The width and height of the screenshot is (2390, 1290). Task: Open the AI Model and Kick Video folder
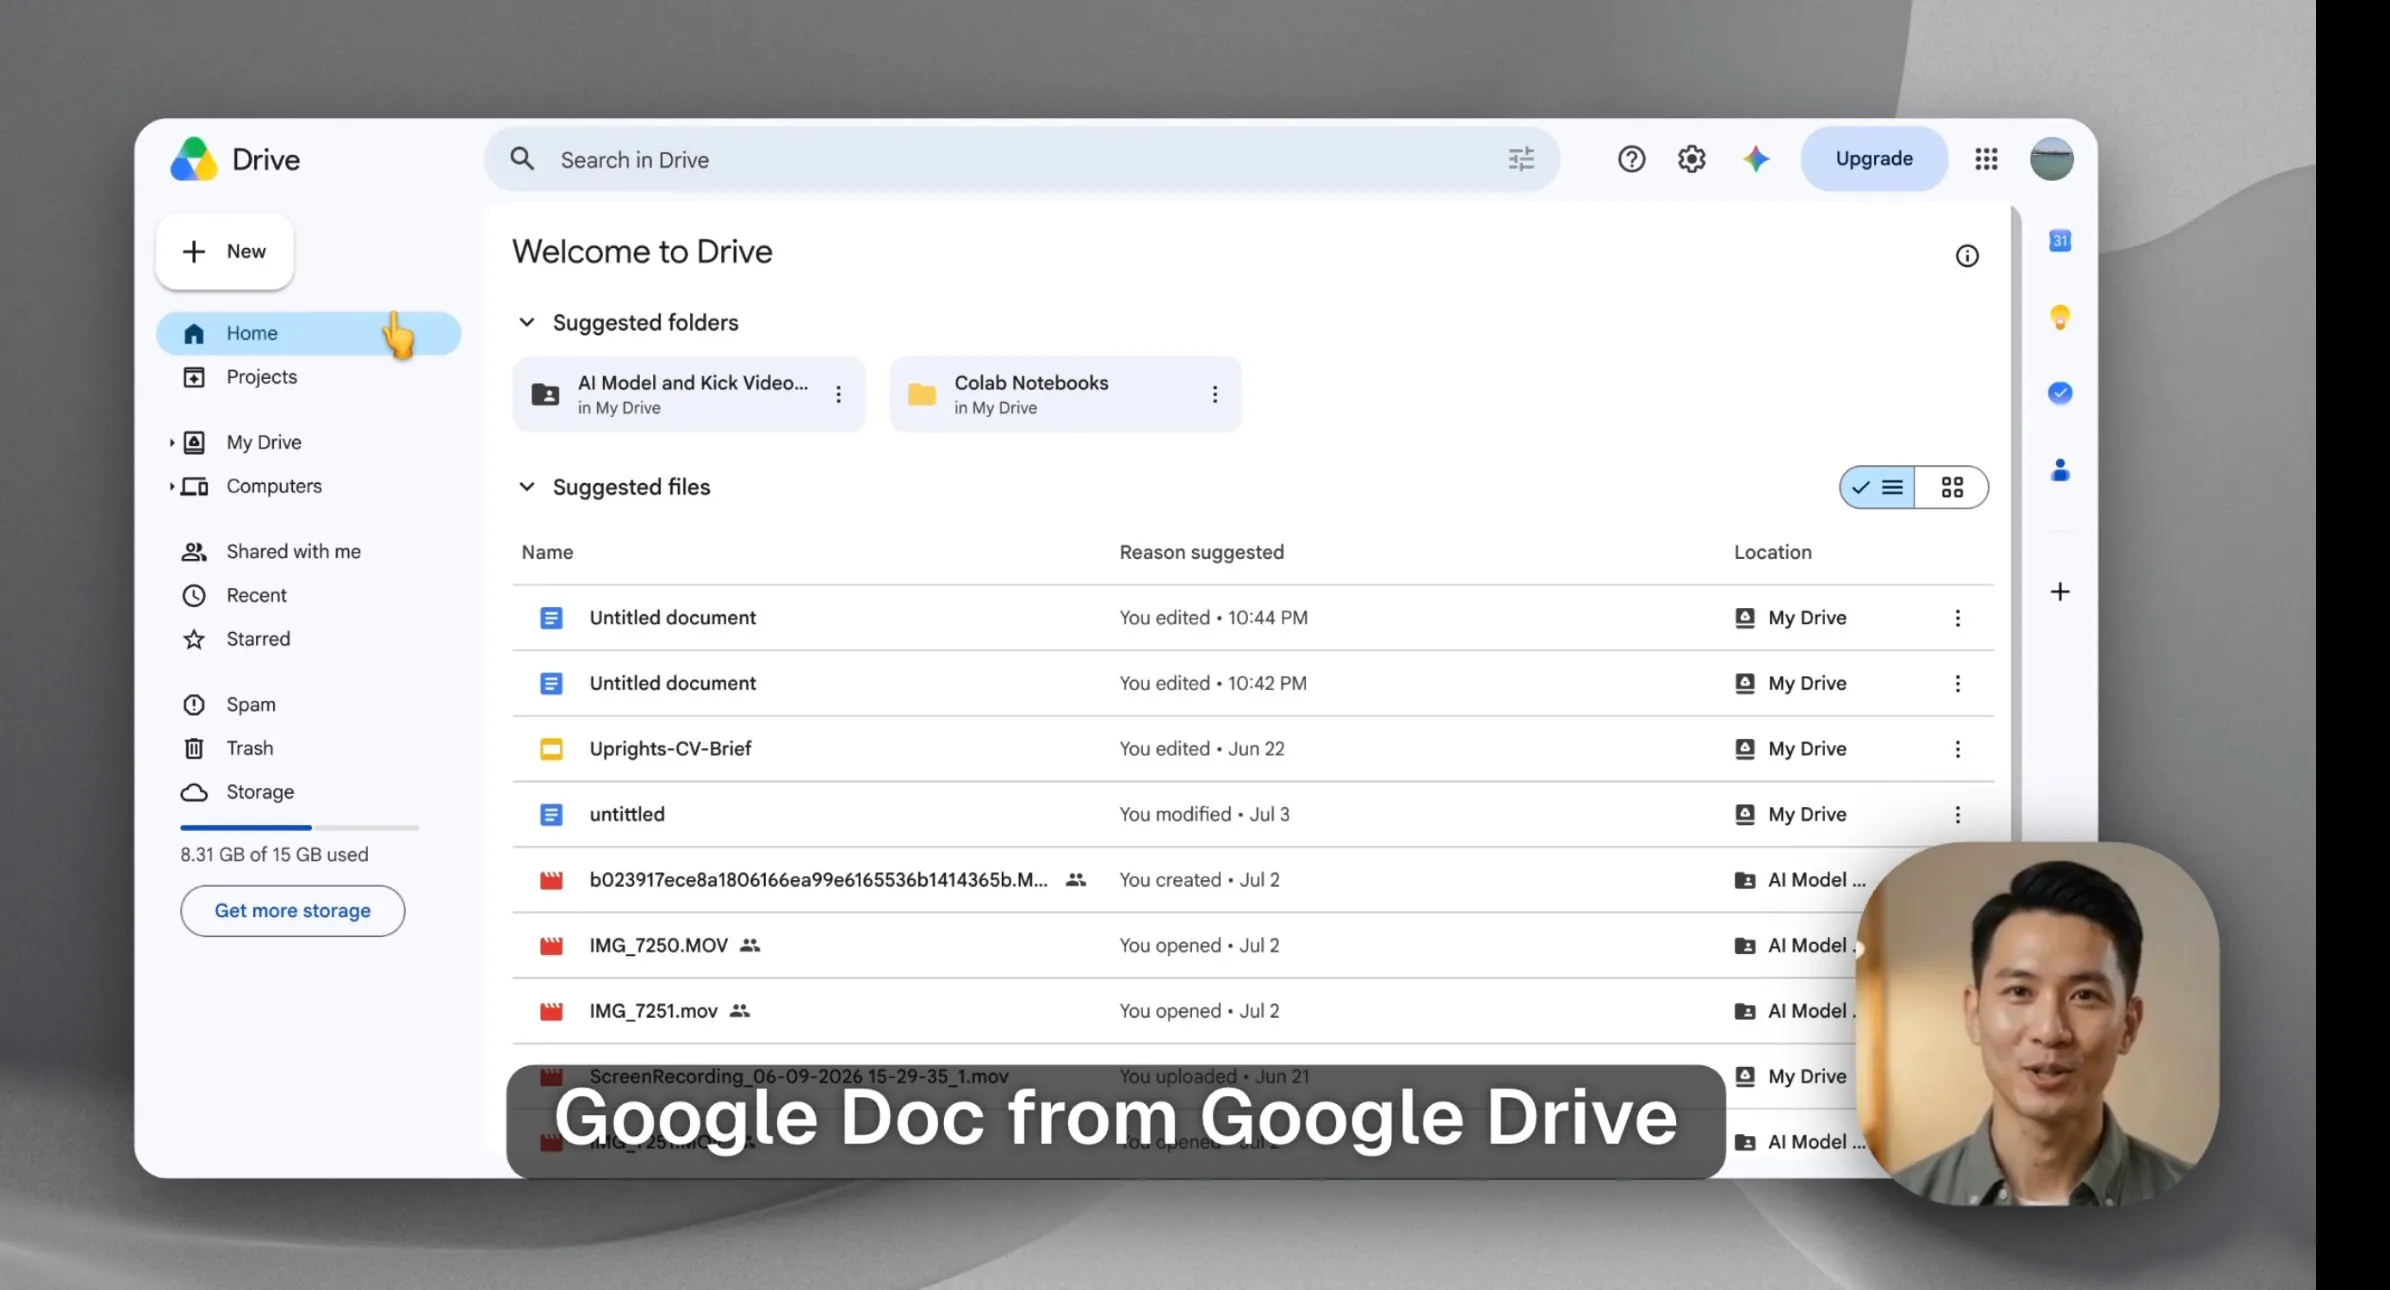coord(688,394)
